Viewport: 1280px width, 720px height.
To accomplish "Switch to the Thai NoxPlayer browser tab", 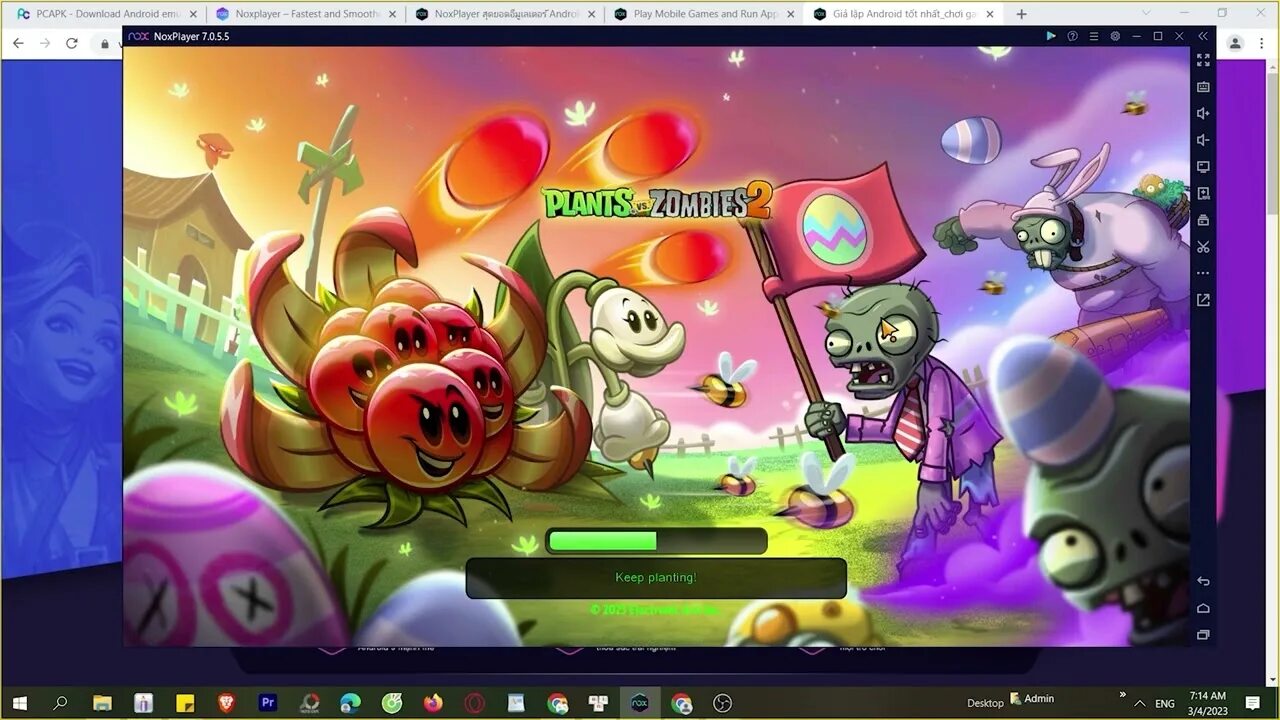I will 505,14.
